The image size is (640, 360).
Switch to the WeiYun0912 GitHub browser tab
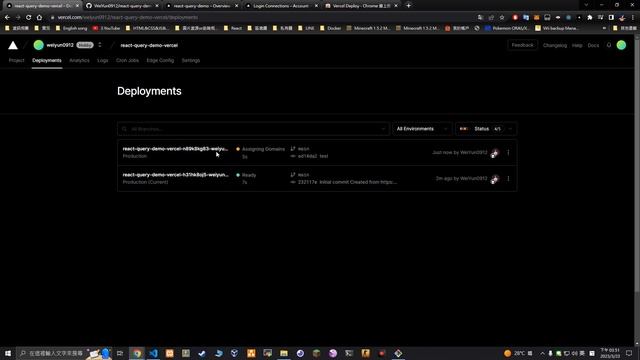tap(122, 6)
